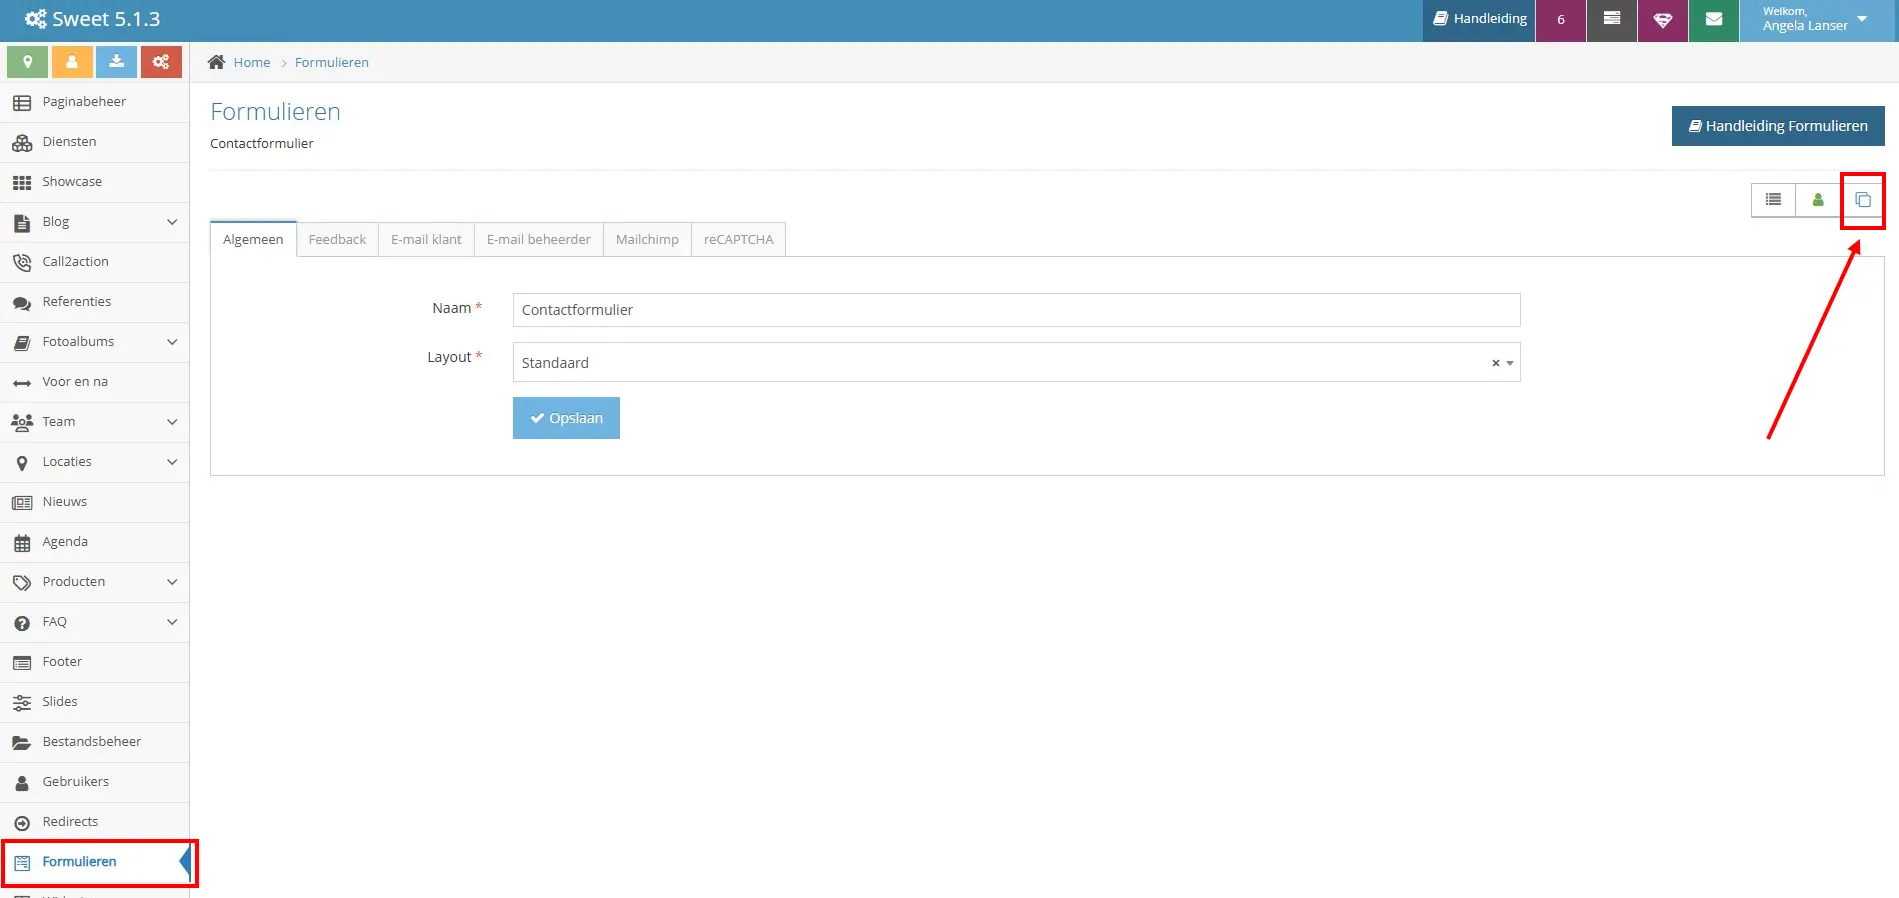Click the blue download icon button
This screenshot has height=898, width=1899.
[x=117, y=62]
